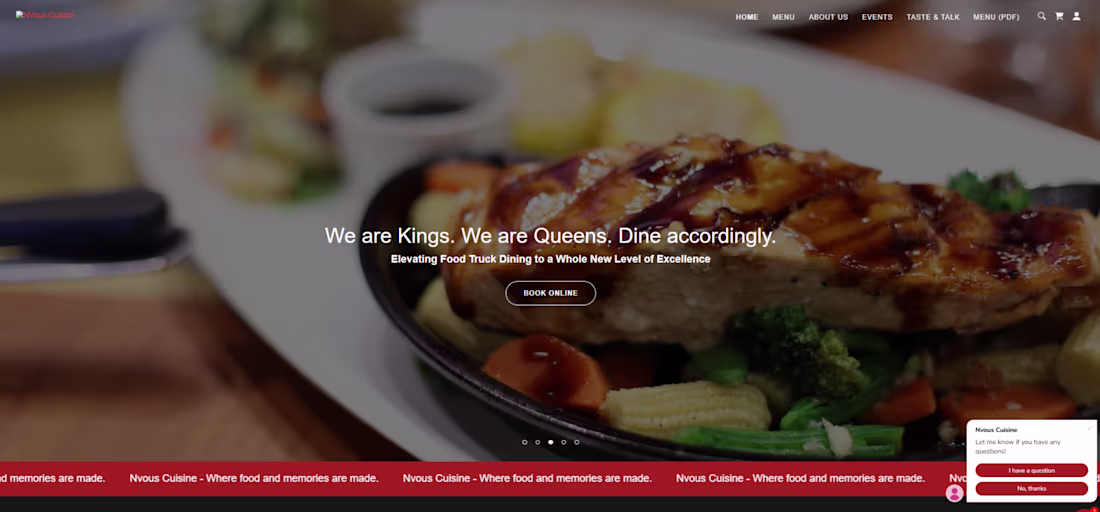Viewport: 1100px width, 512px height.
Task: Choose "I have a question" in chat
Action: [1031, 471]
